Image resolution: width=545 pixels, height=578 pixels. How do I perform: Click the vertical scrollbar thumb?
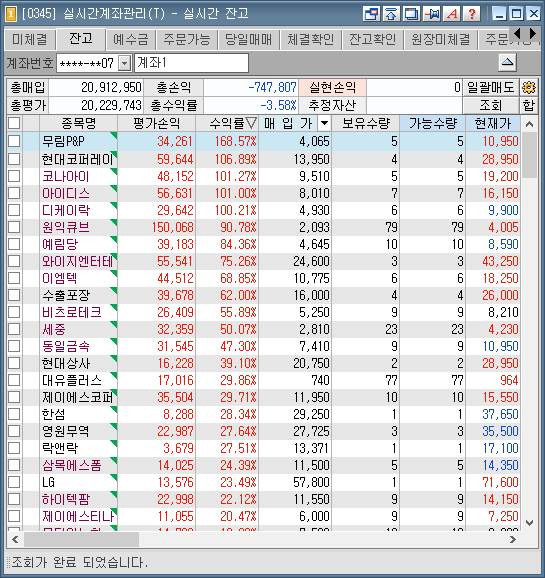coord(530,155)
